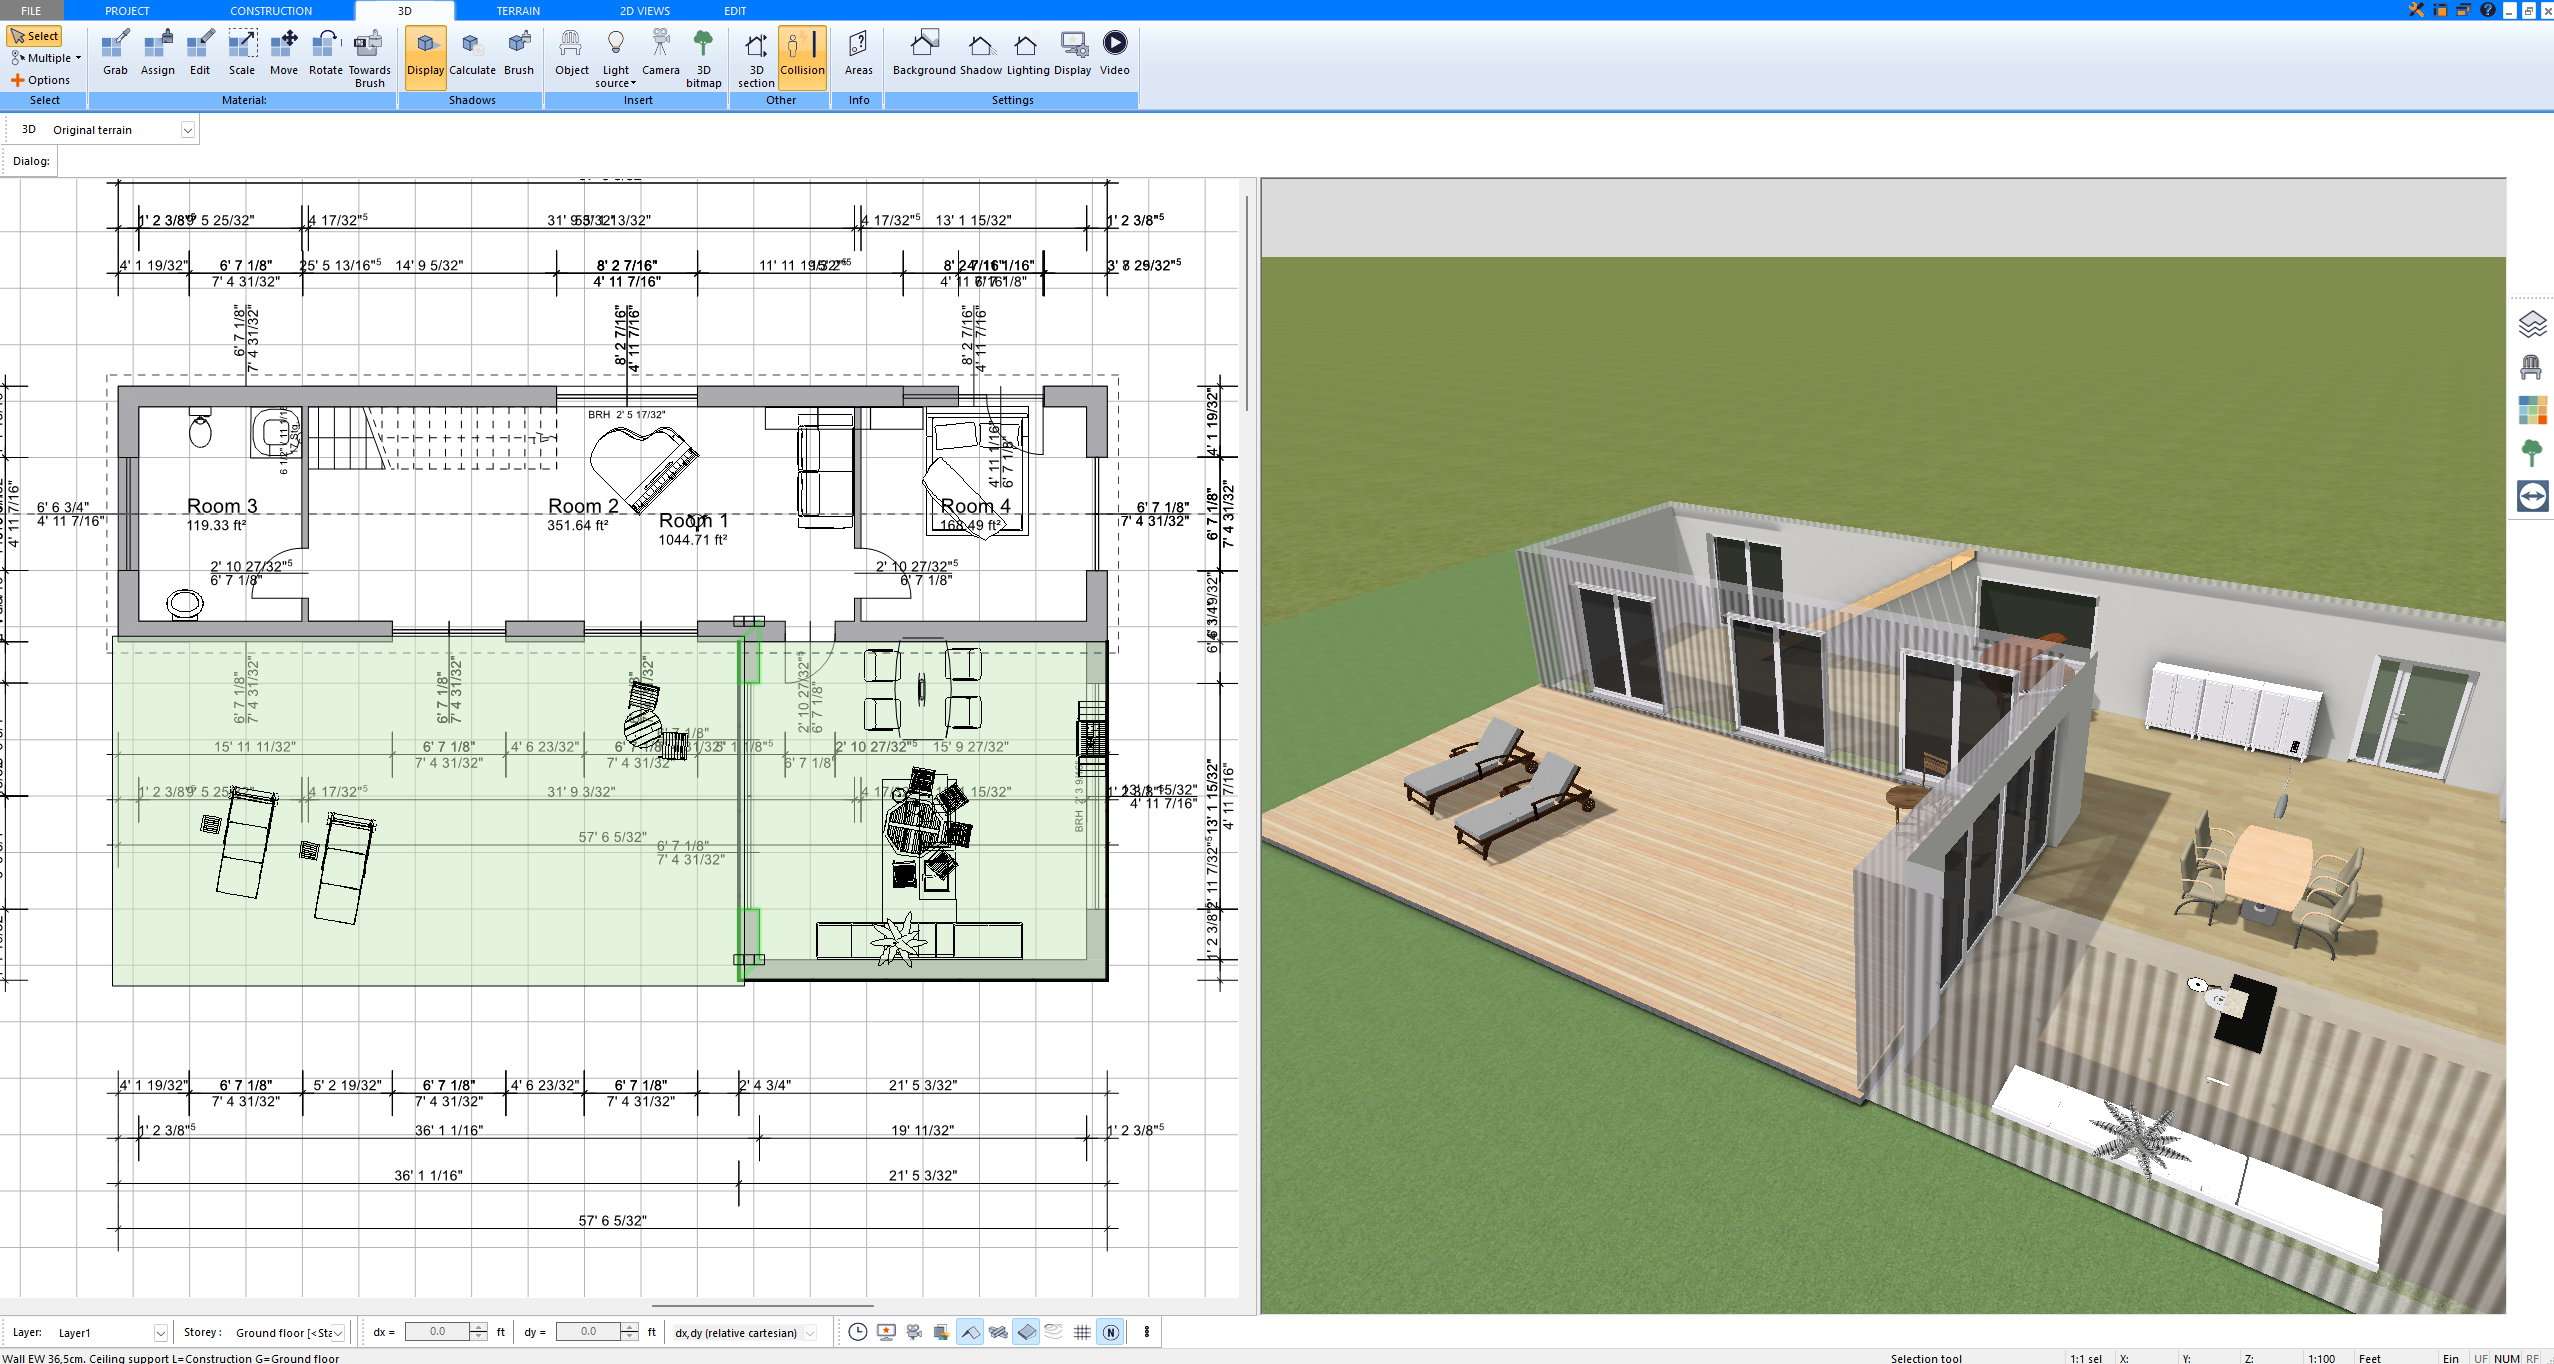Toggle the Select mode button

tap(35, 36)
